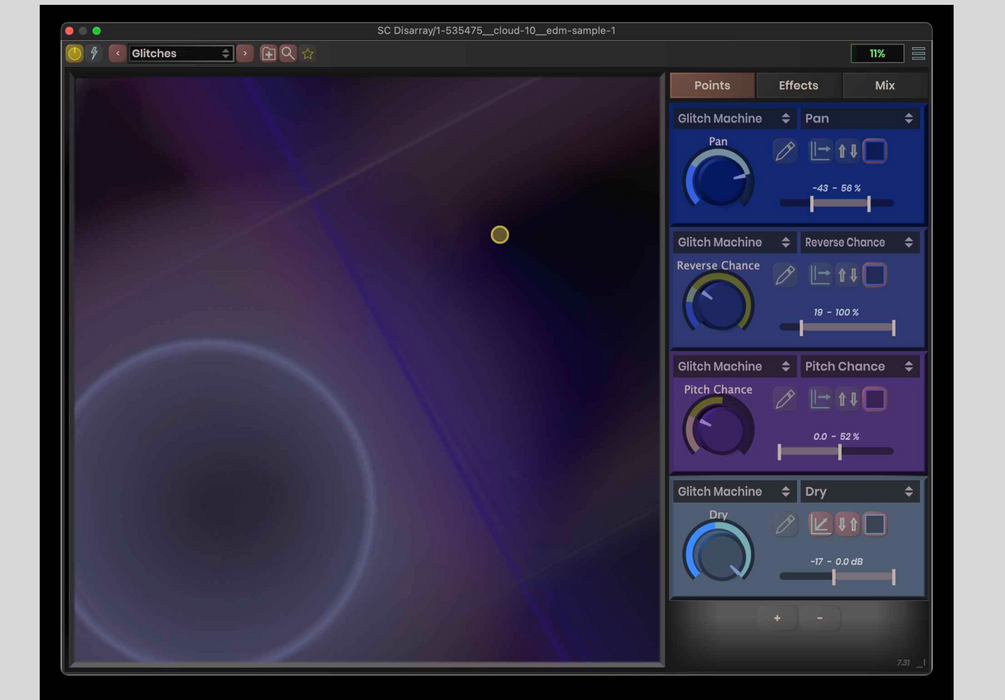Go to previous preset with left arrow
Viewport: 1005px width, 700px height.
click(117, 53)
